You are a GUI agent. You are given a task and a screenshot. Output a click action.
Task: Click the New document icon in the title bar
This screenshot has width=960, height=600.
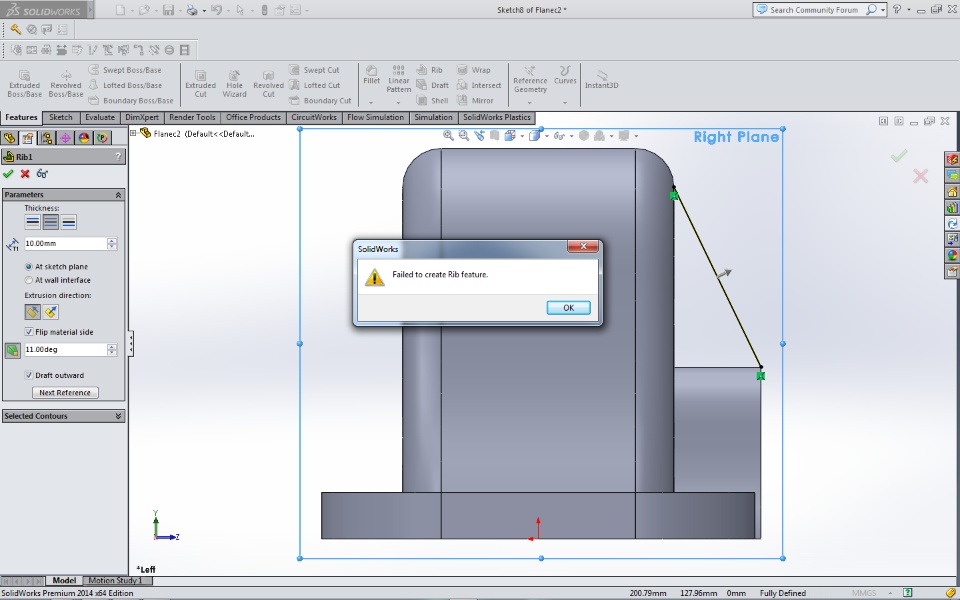pos(121,10)
